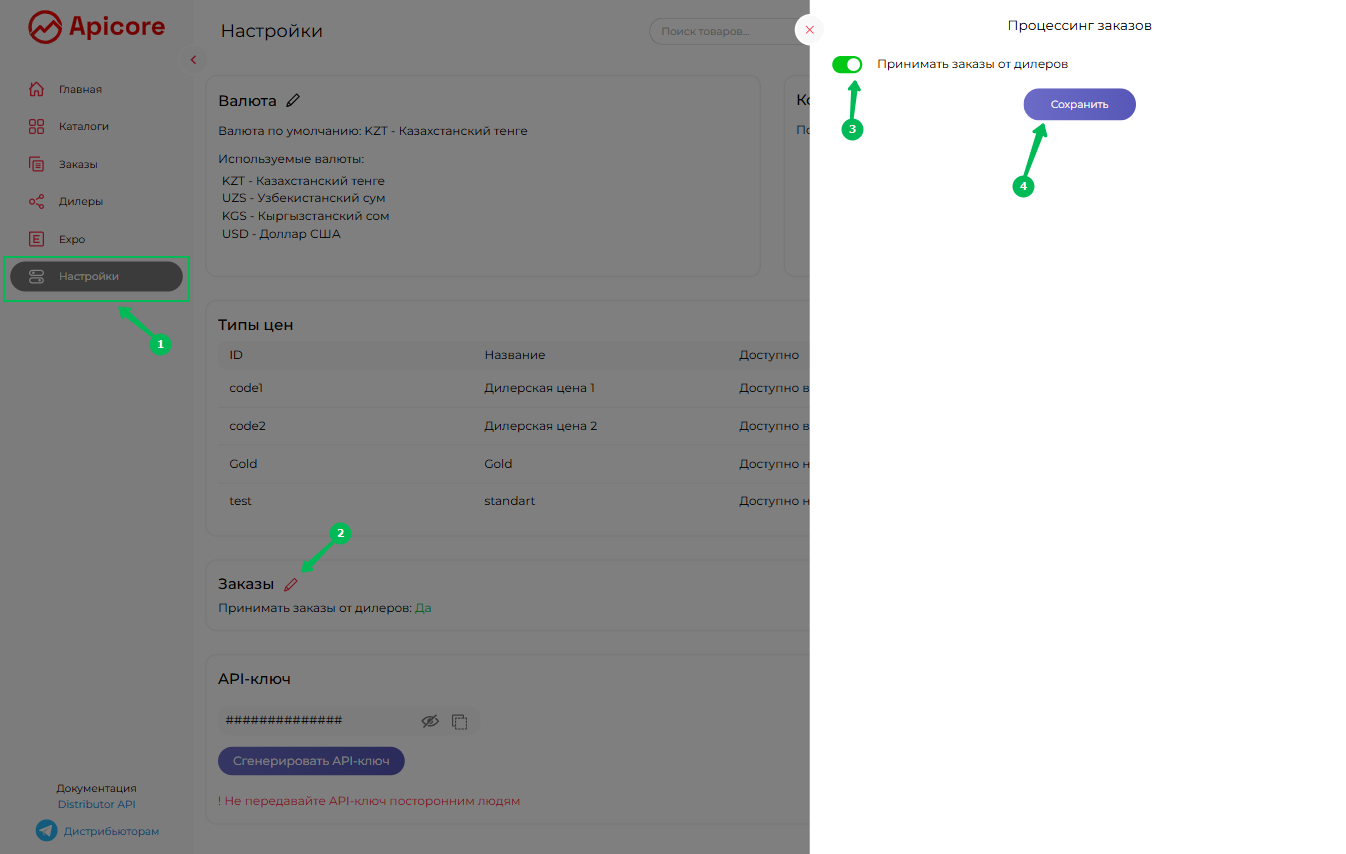Image resolution: width=1346 pixels, height=854 pixels.
Task: Toggle Принимать заказы от дилеров switch
Action: coord(847,64)
